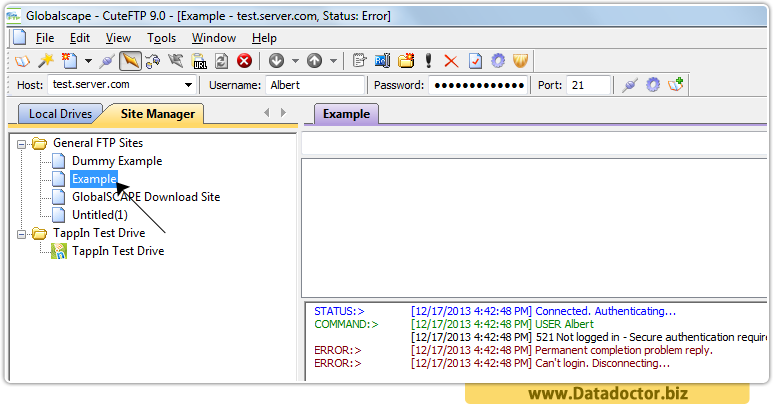This screenshot has height=404, width=773.
Task: Click the Password input field
Action: (478, 85)
